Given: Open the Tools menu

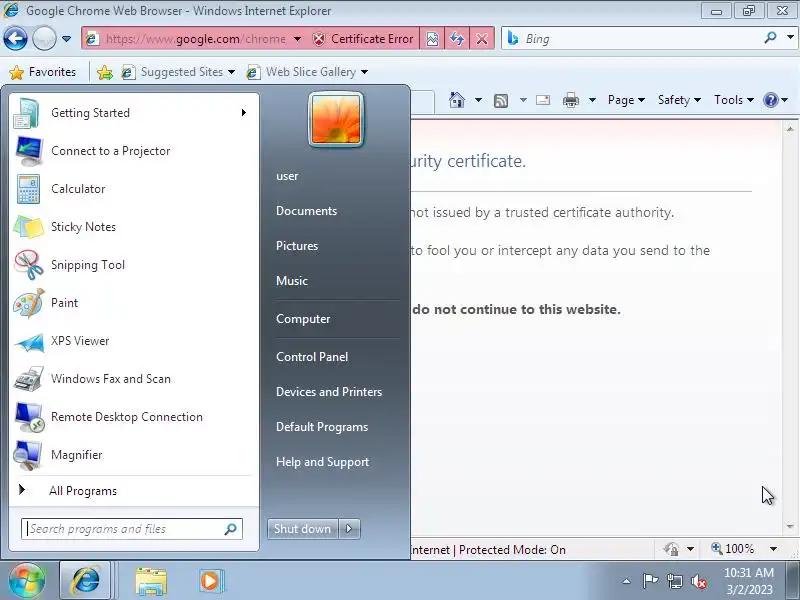Looking at the screenshot, I should point(734,100).
